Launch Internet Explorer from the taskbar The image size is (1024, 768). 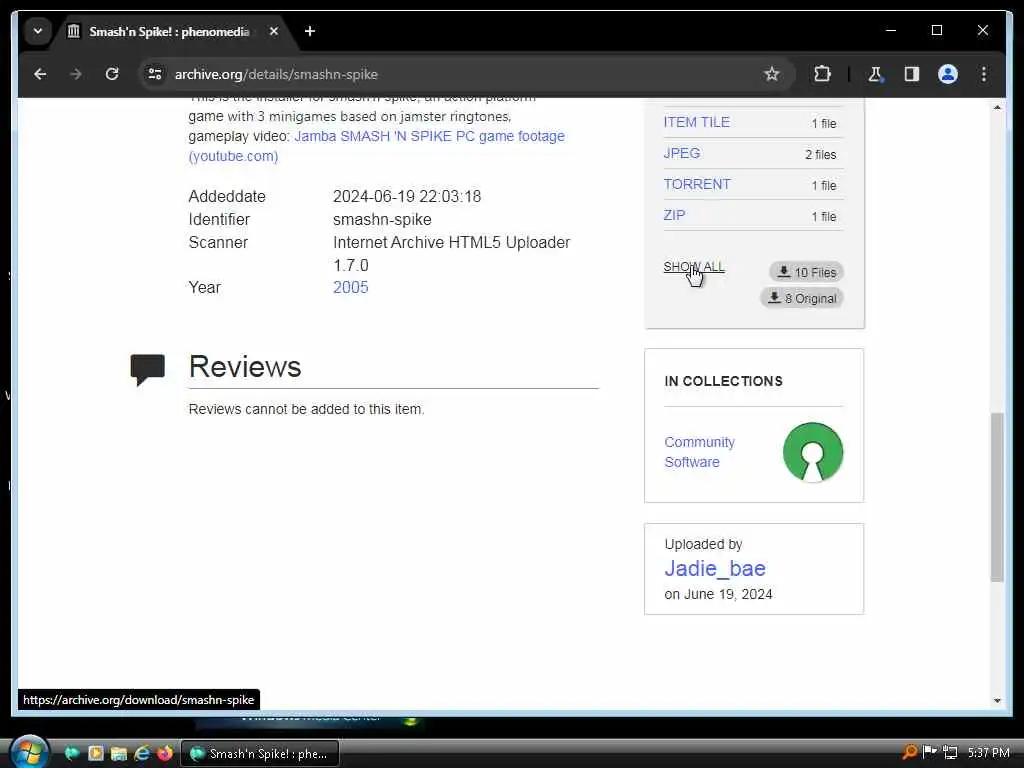point(142,753)
